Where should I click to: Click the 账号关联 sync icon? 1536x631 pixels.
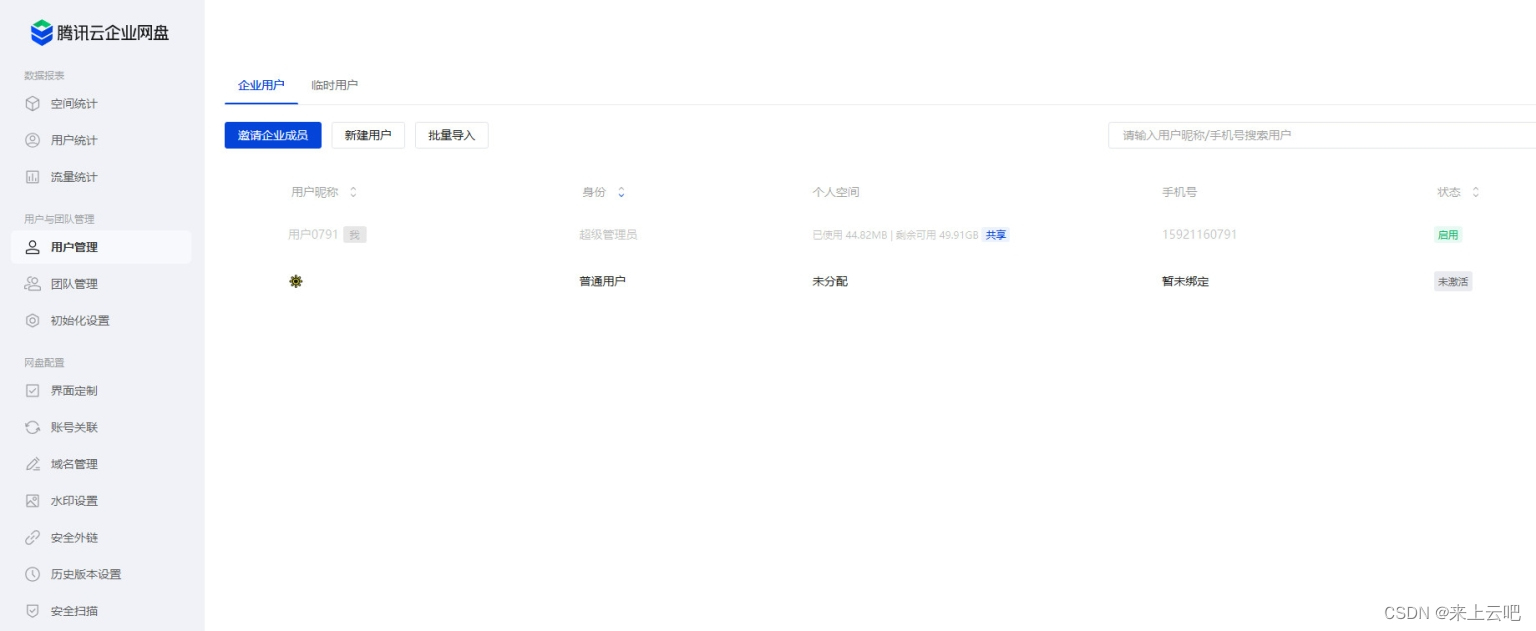click(x=32, y=427)
